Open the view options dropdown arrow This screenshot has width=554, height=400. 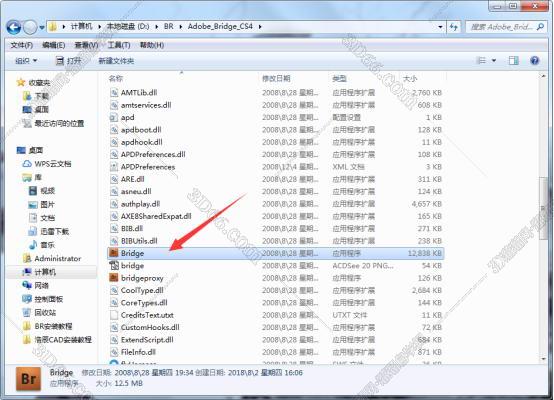(494, 61)
